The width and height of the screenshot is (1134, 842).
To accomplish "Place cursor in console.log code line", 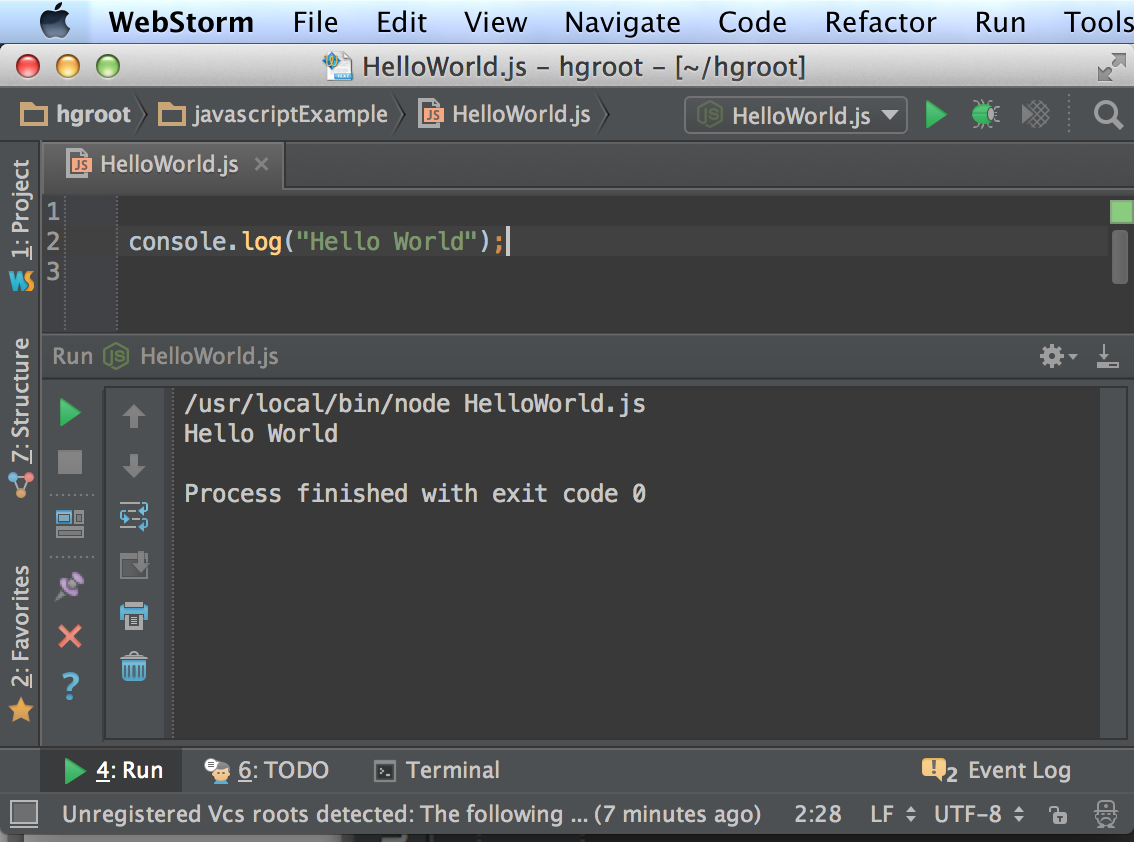I will point(317,241).
